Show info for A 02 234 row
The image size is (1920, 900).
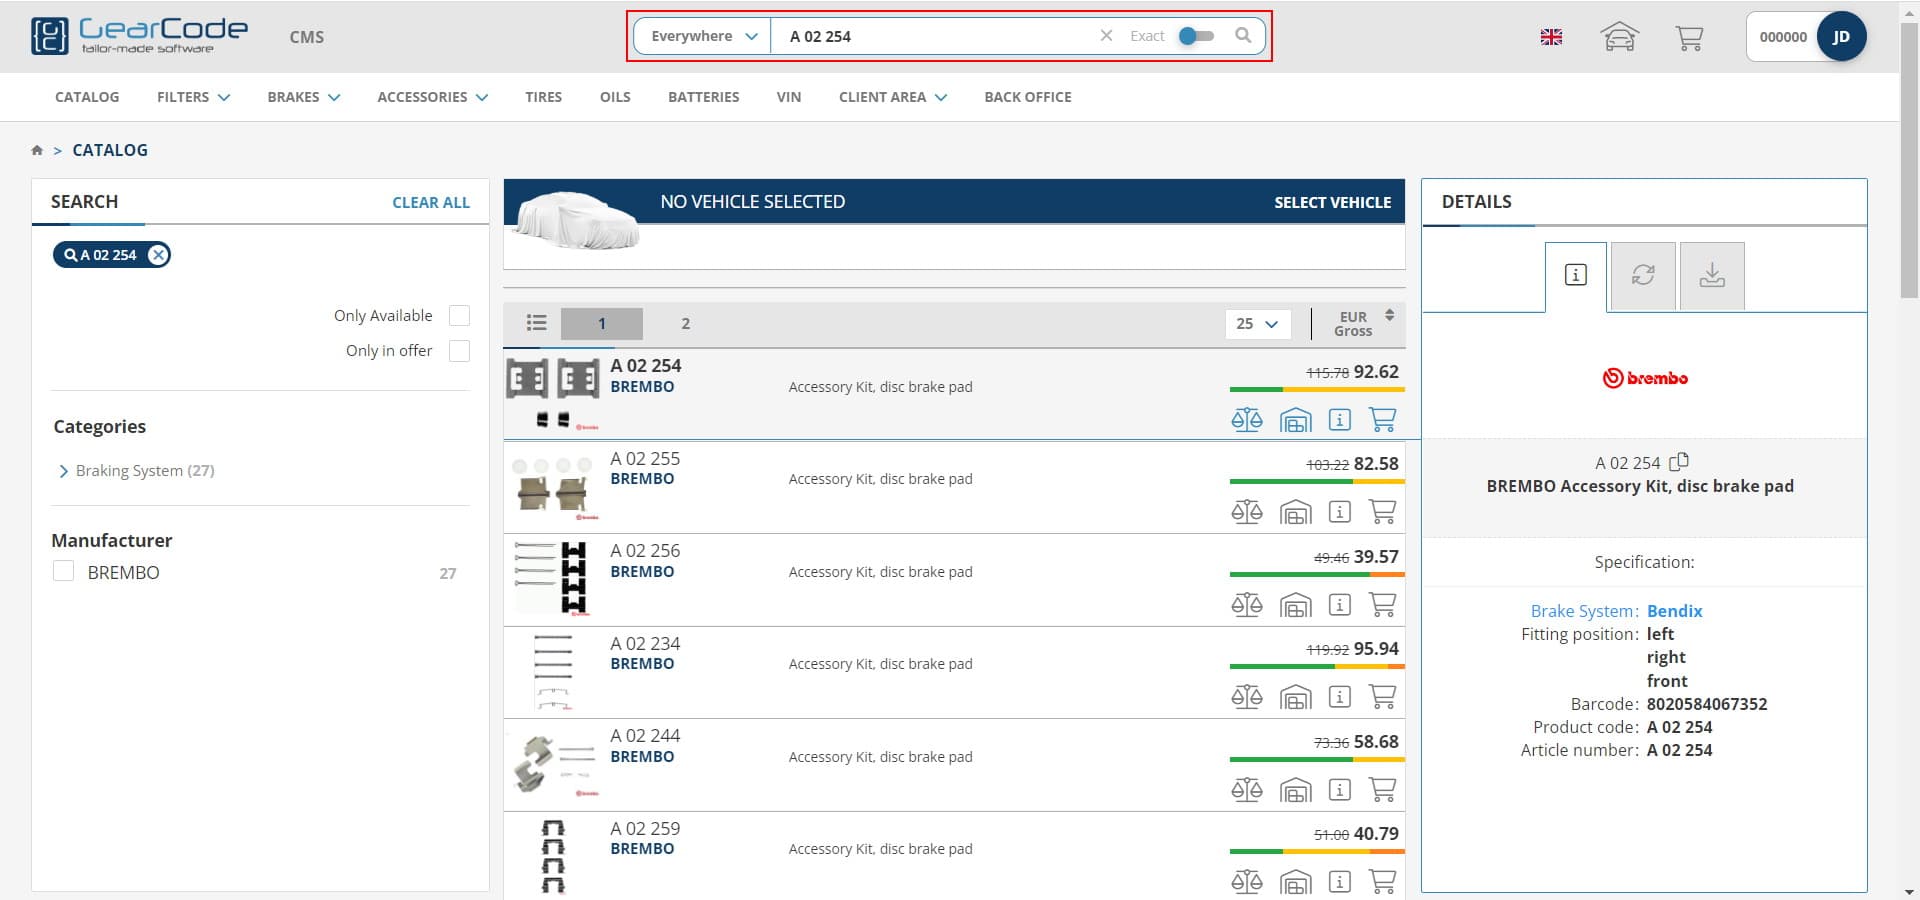coord(1340,697)
